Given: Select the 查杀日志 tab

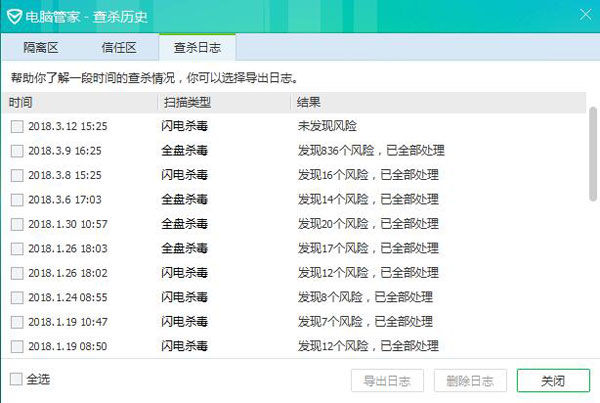Looking at the screenshot, I should pos(199,47).
